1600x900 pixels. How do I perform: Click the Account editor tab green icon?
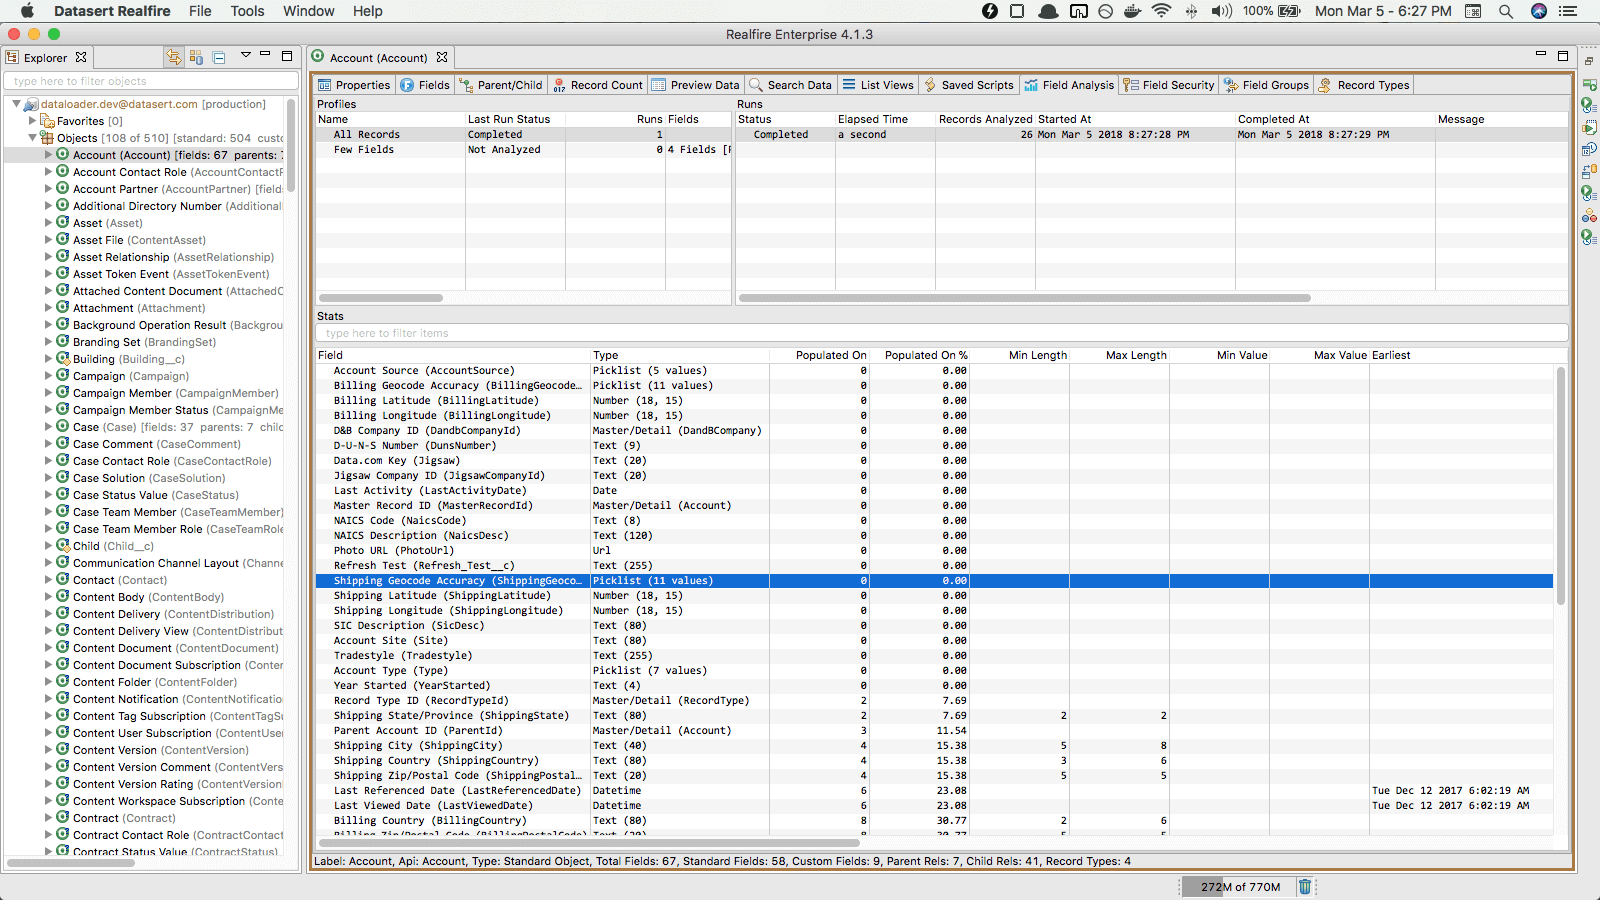(x=318, y=57)
